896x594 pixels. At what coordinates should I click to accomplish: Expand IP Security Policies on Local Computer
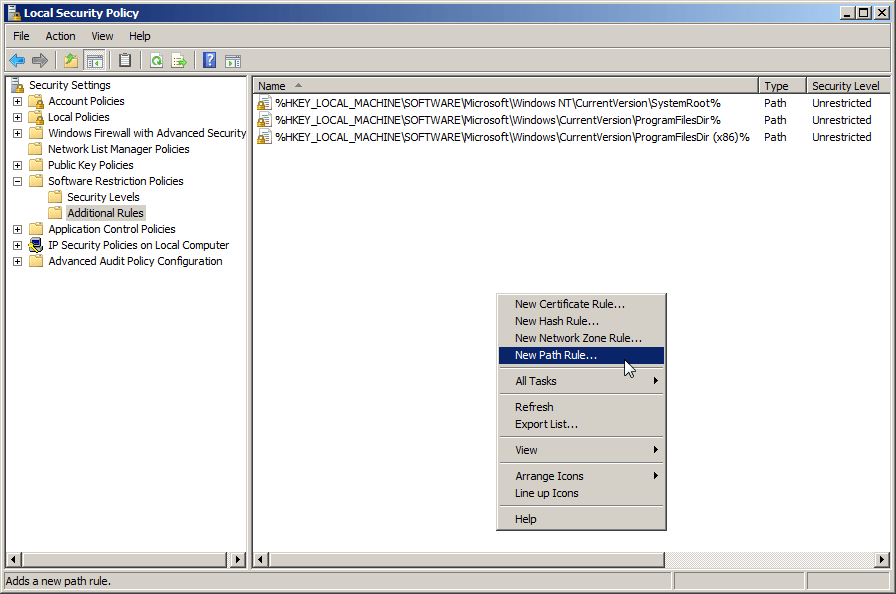18,246
